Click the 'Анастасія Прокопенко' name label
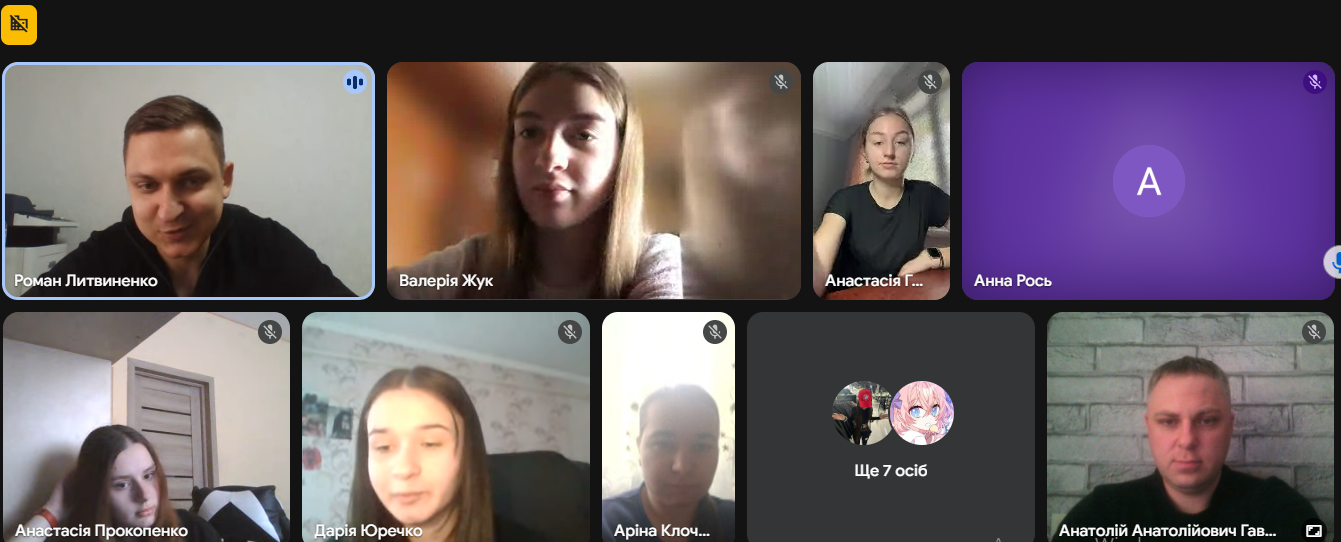 pyautogui.click(x=101, y=531)
